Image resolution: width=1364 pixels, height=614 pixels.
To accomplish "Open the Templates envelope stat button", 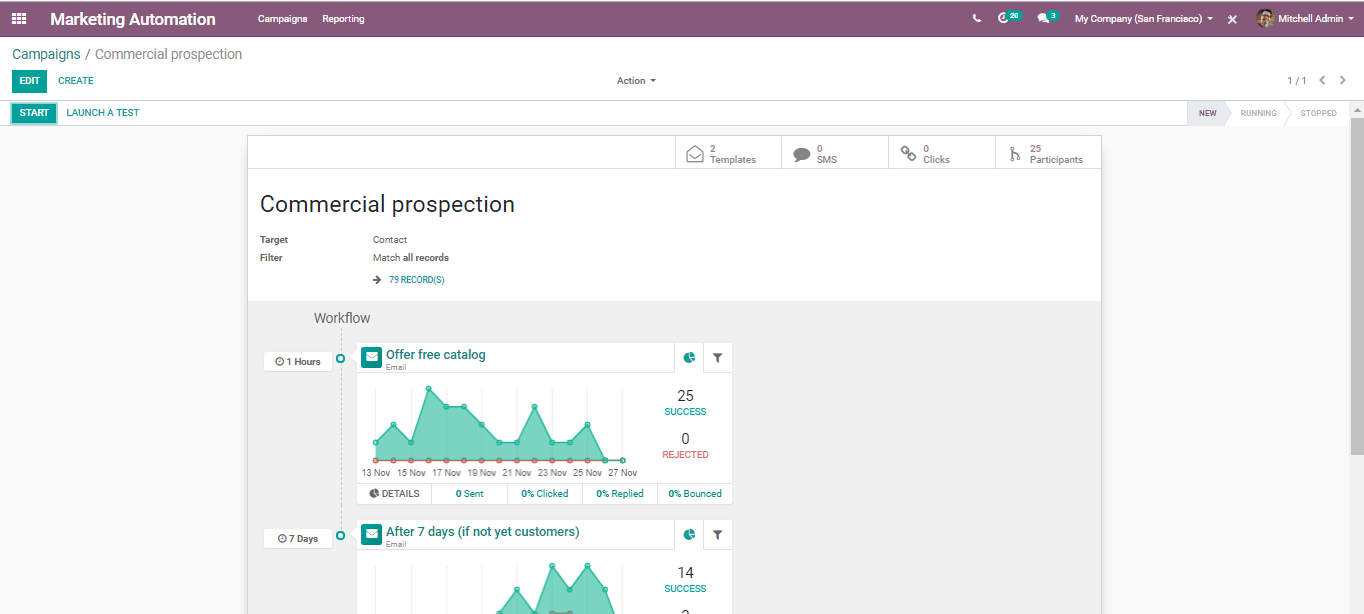I will tap(728, 153).
